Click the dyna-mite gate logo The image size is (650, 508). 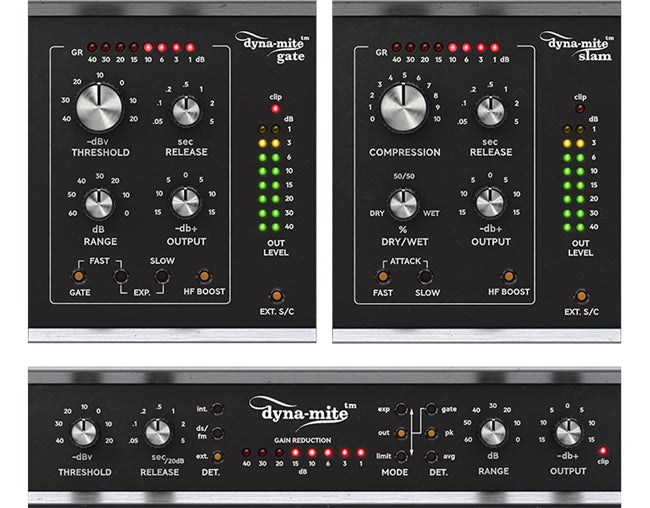pyautogui.click(x=273, y=47)
